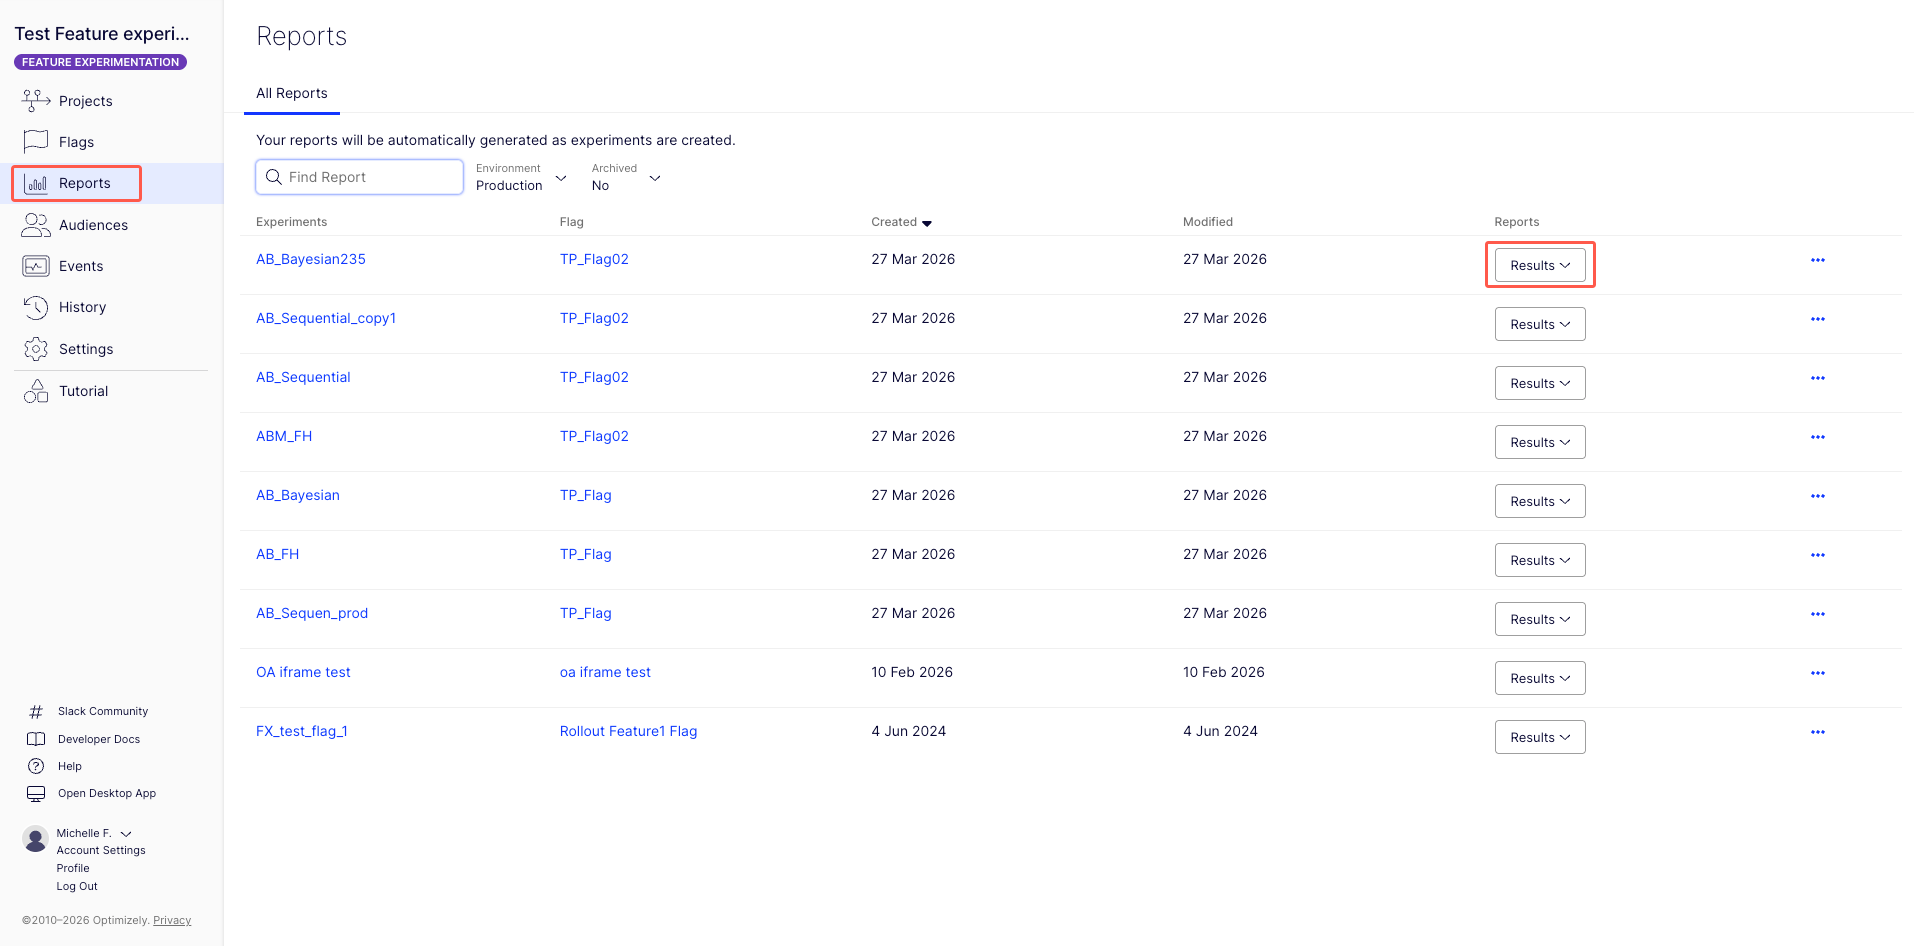Click the History clock icon
This screenshot has height=946, width=1914.
tap(36, 307)
